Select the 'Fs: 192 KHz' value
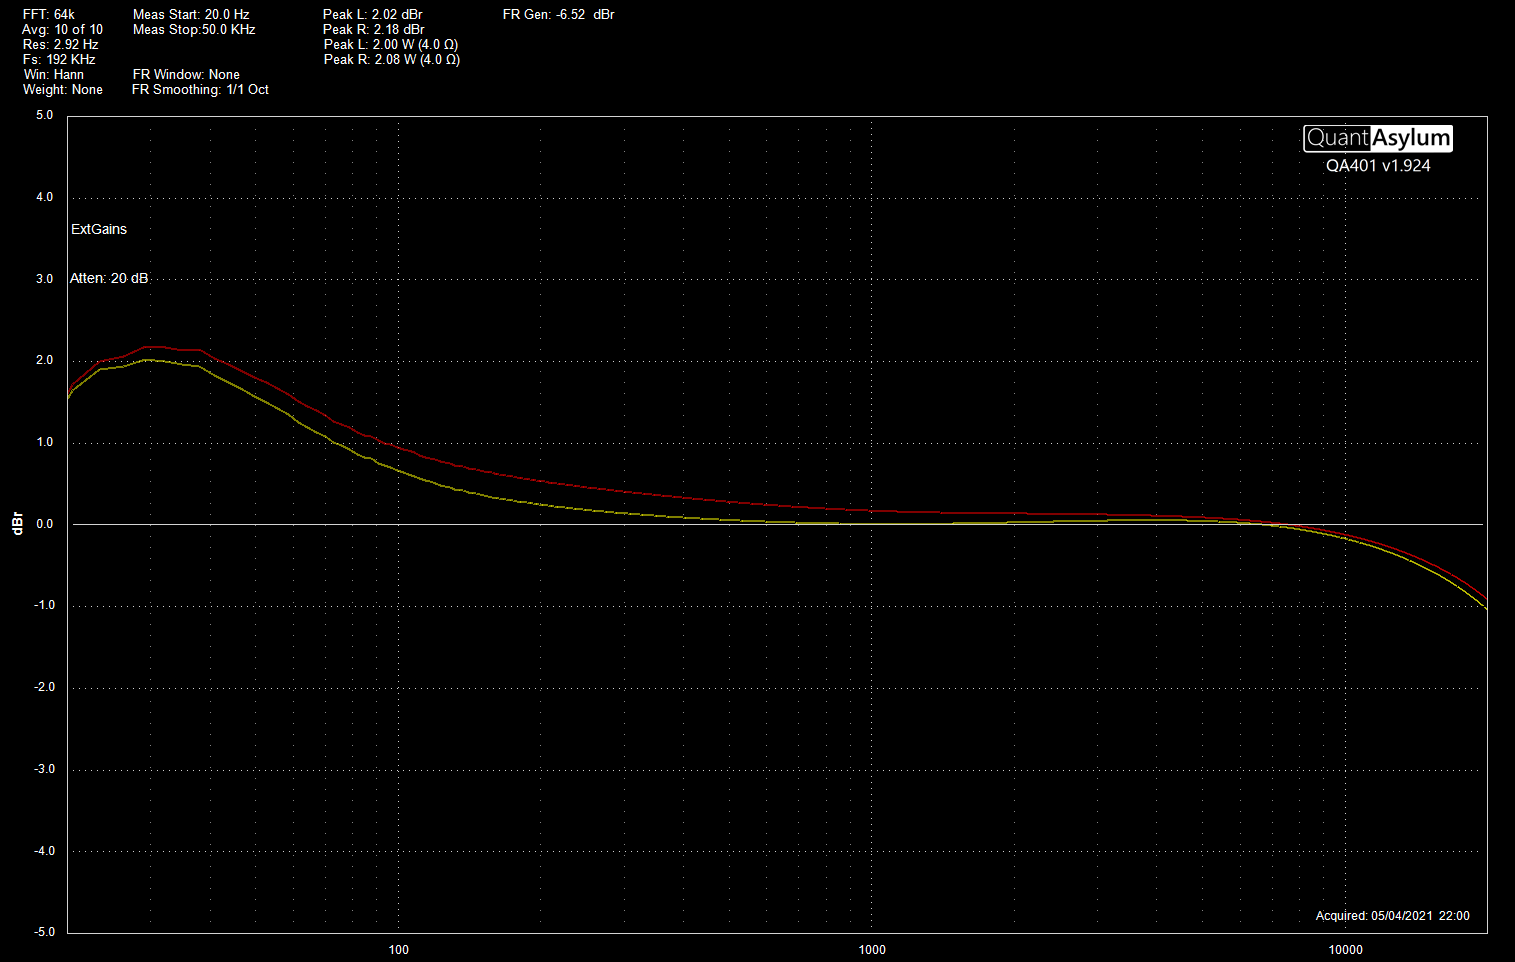Viewport: 1515px width, 962px height. (59, 60)
